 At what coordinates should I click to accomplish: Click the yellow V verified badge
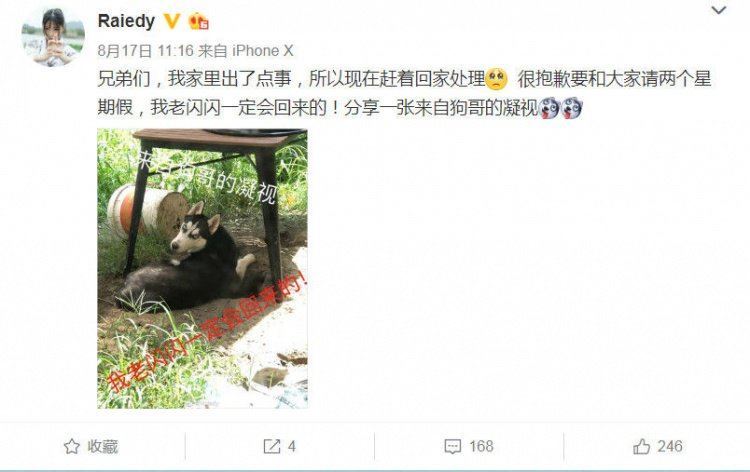[172, 21]
